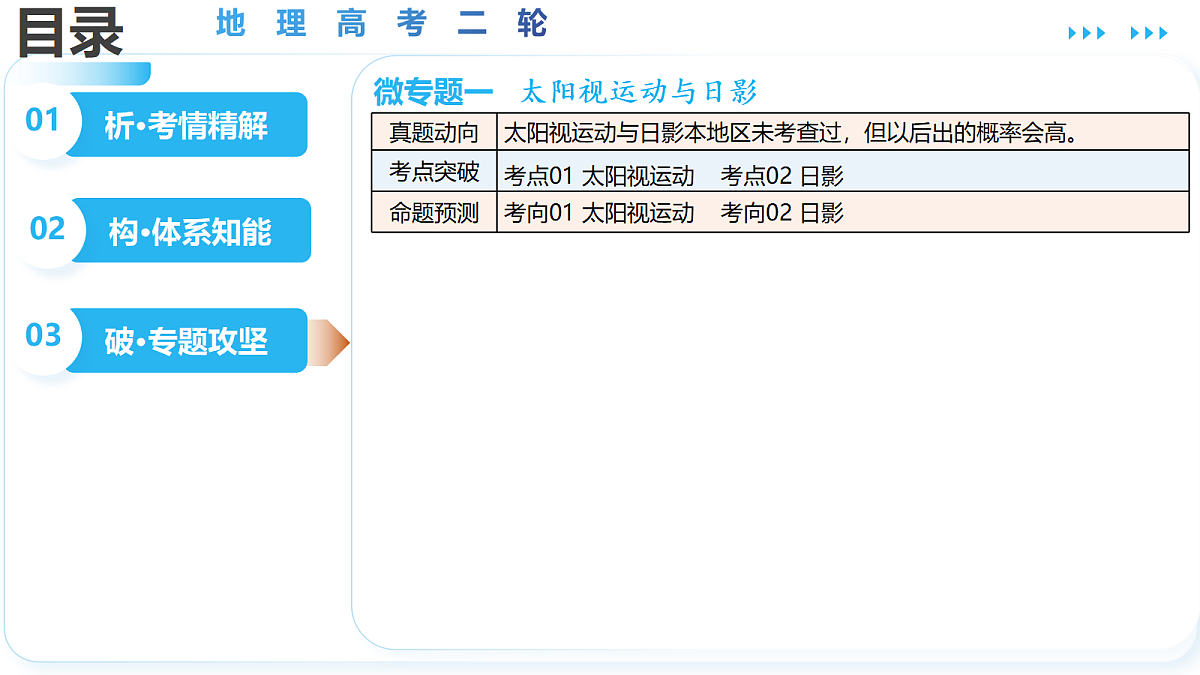The height and width of the screenshot is (675, 1200).
Task: Click 考向02 日影 text
Action: (782, 213)
